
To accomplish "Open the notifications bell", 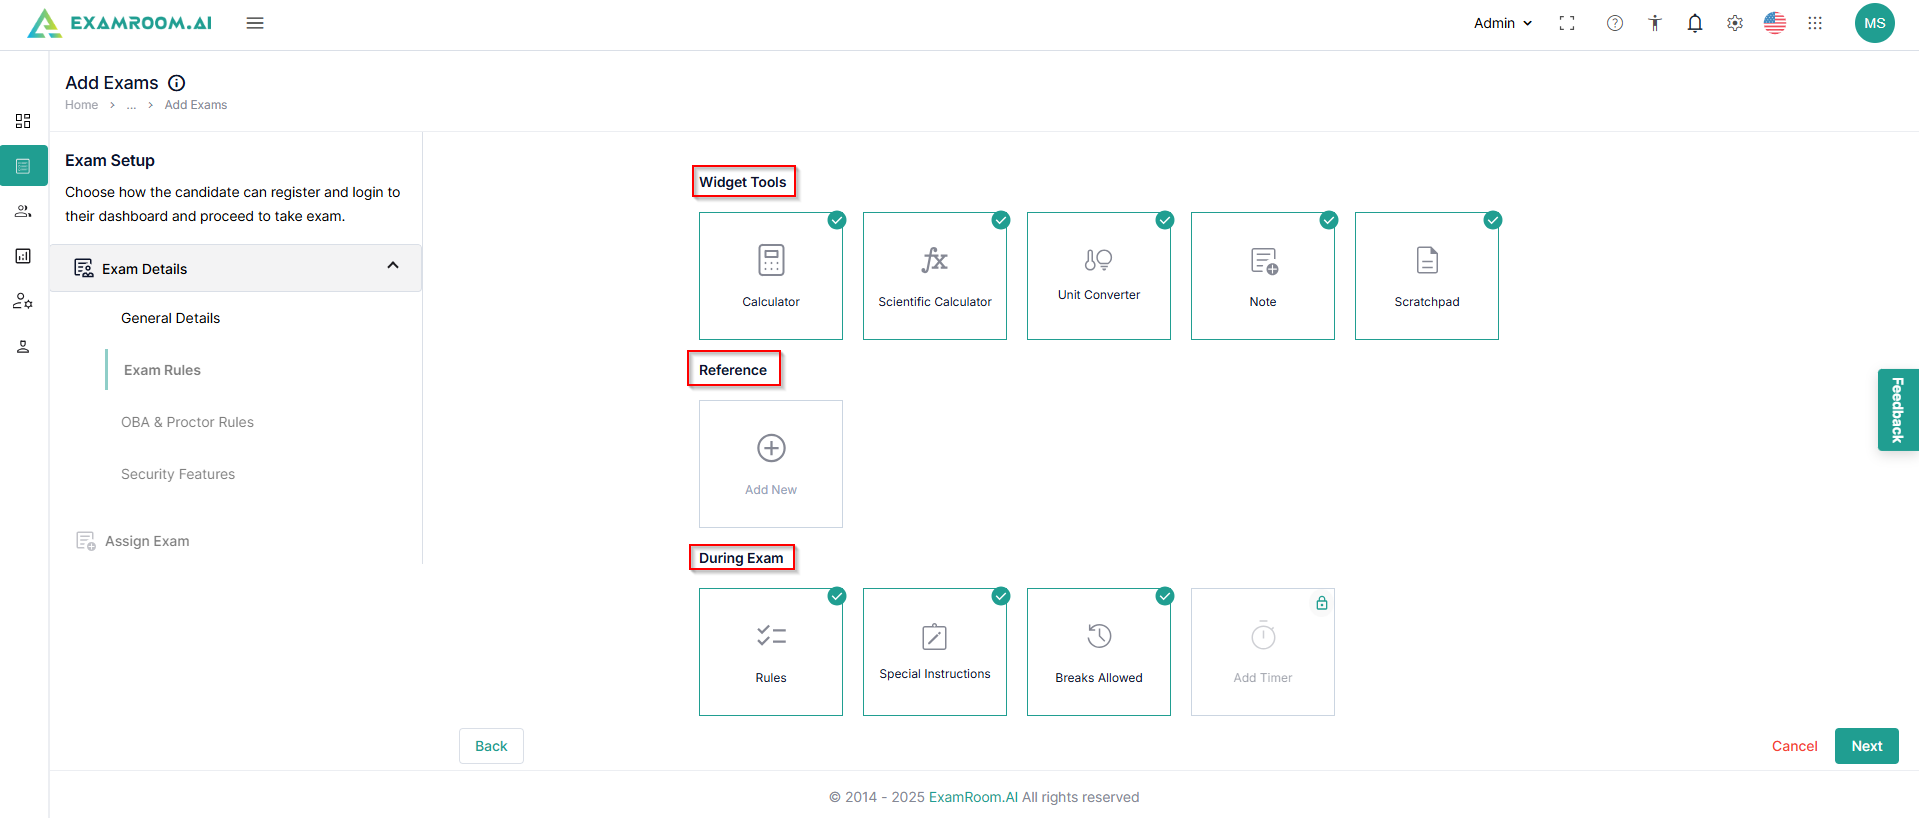I will click(1695, 23).
